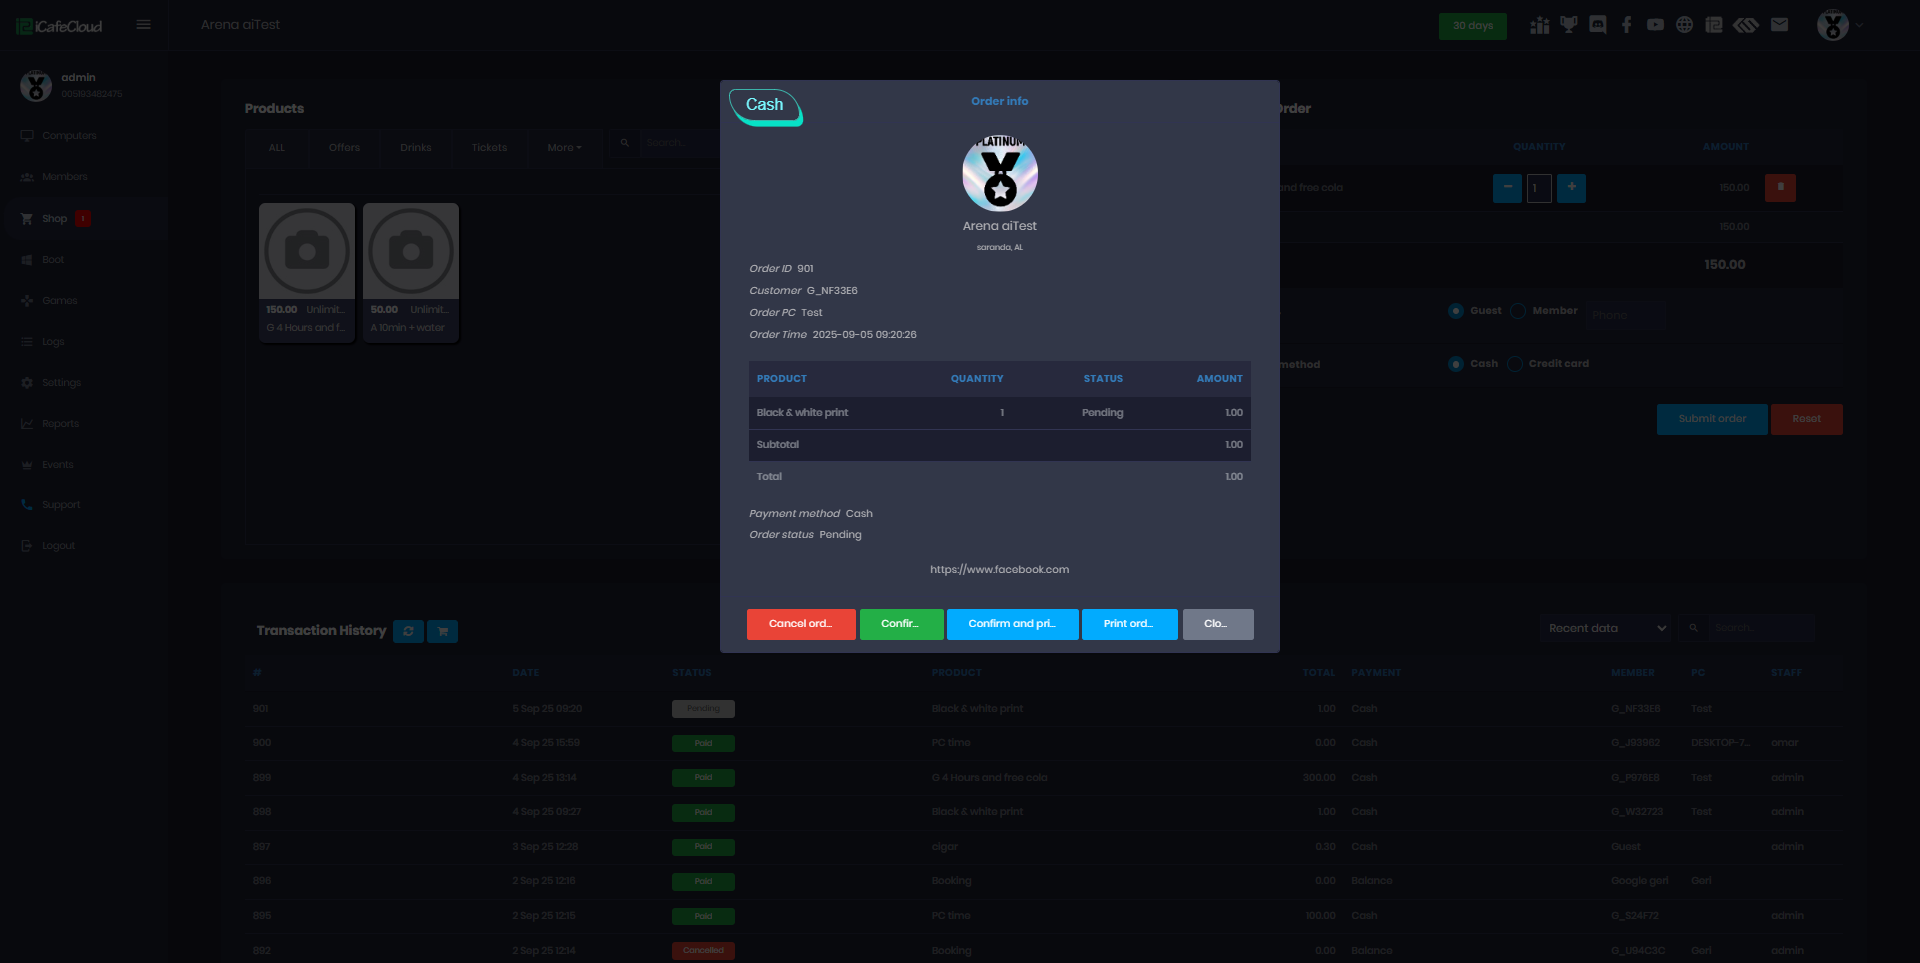Click the Transaction History search field
The height and width of the screenshot is (963, 1920).
pyautogui.click(x=1759, y=628)
